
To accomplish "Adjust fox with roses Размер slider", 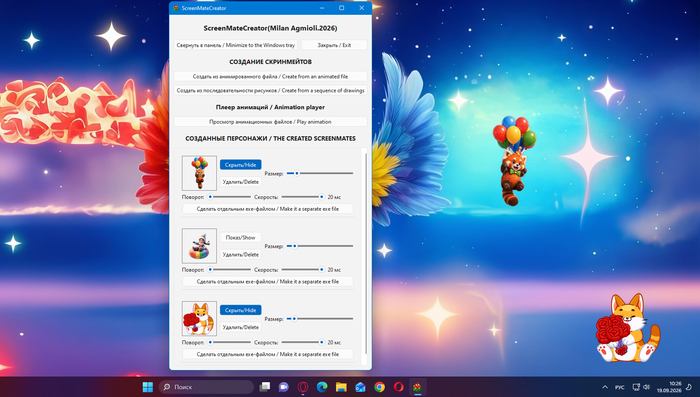I will tap(320, 318).
